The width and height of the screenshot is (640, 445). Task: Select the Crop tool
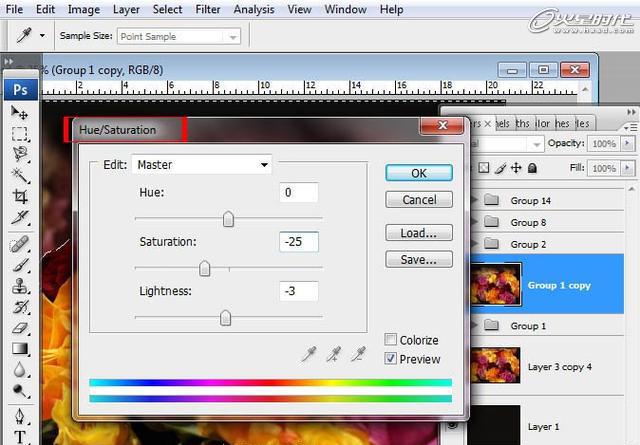tap(19, 196)
